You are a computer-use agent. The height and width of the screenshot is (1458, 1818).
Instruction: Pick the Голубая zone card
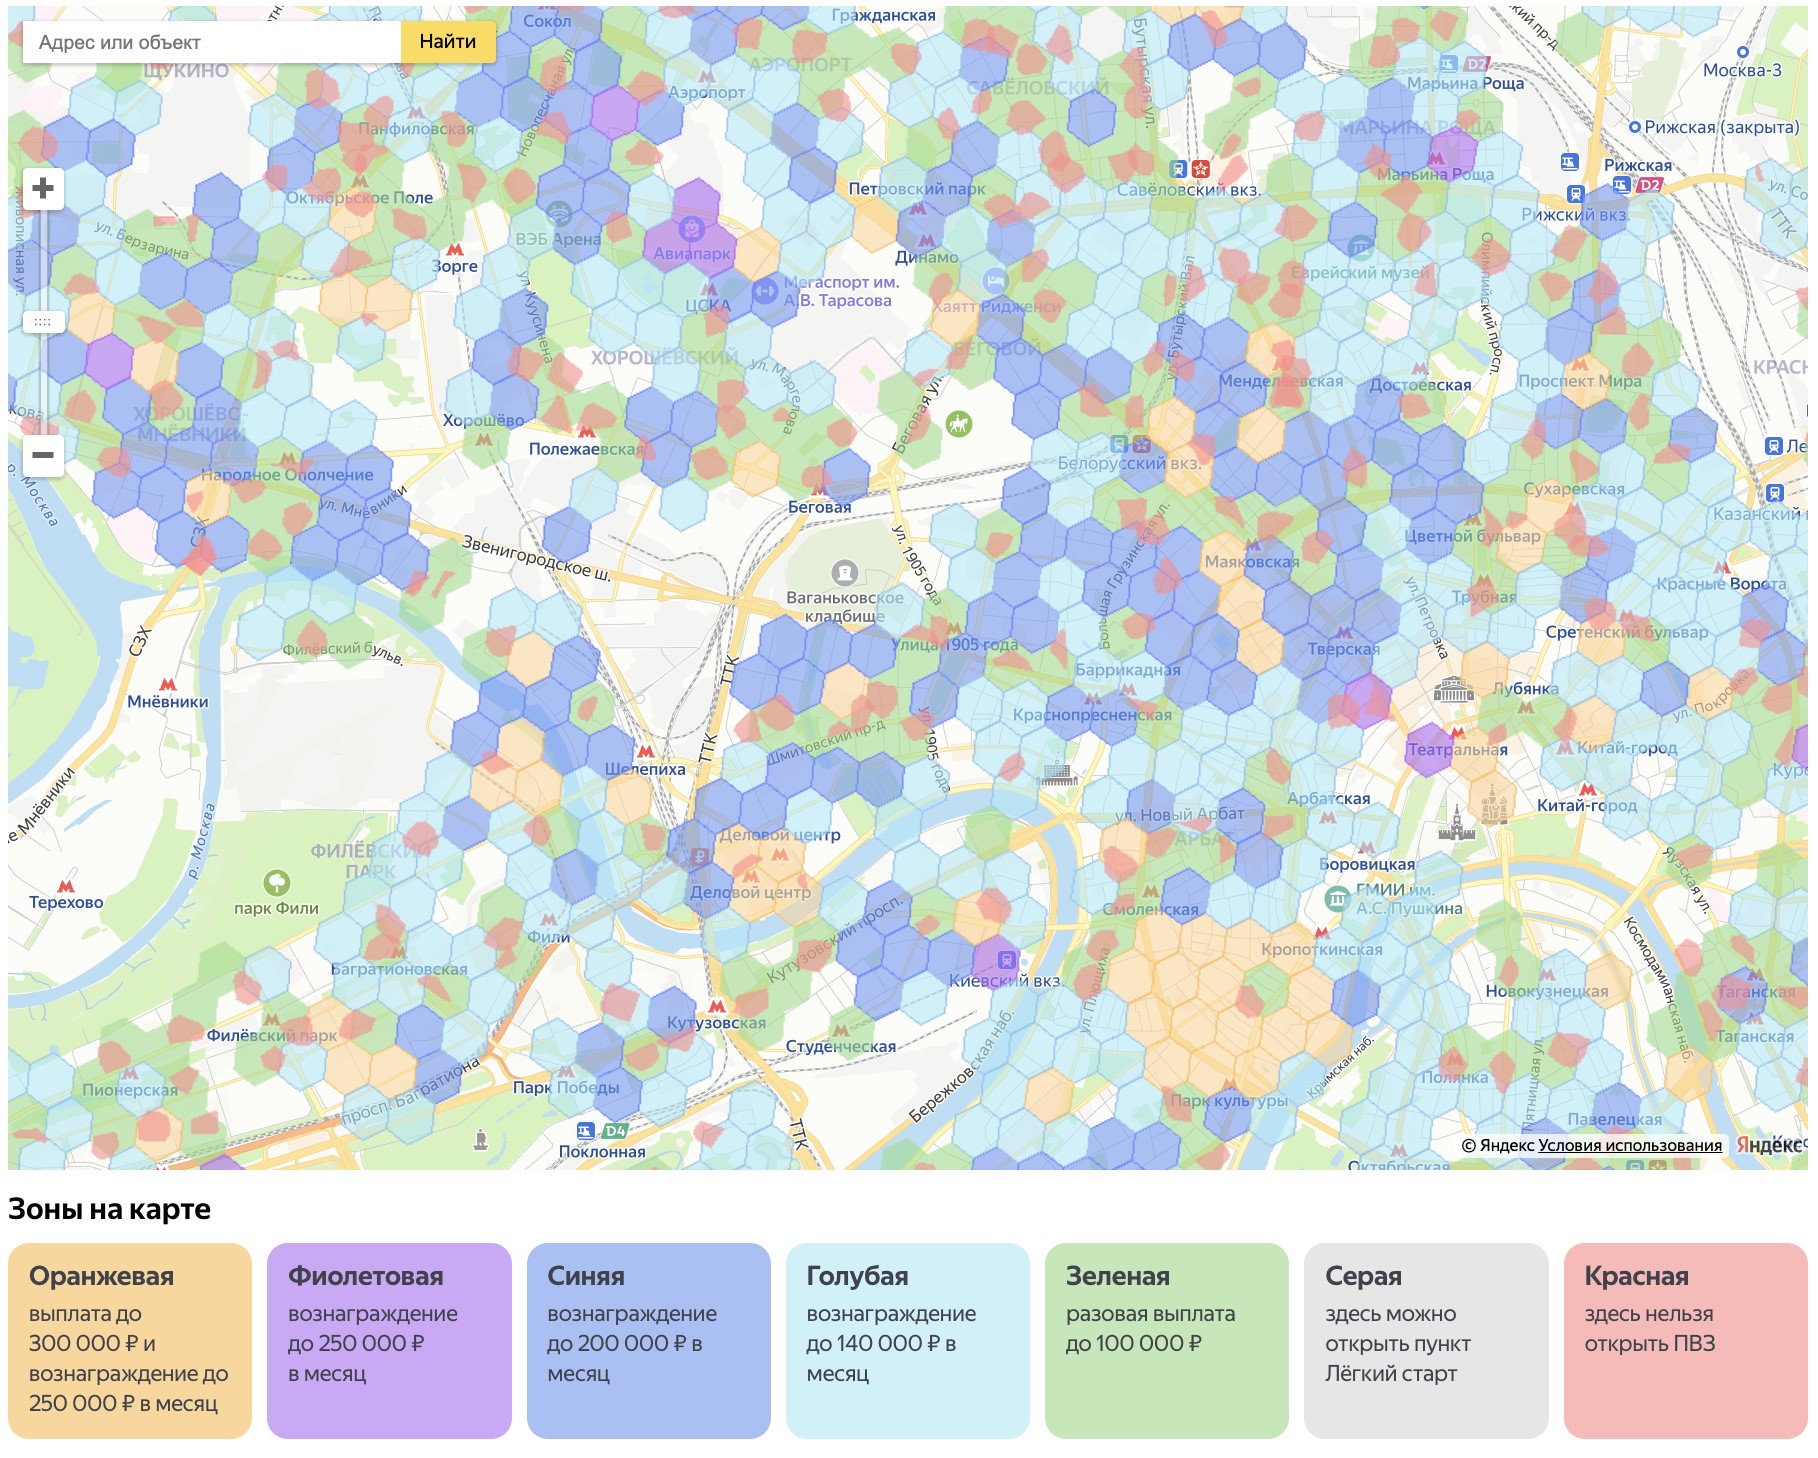pyautogui.click(x=907, y=1340)
